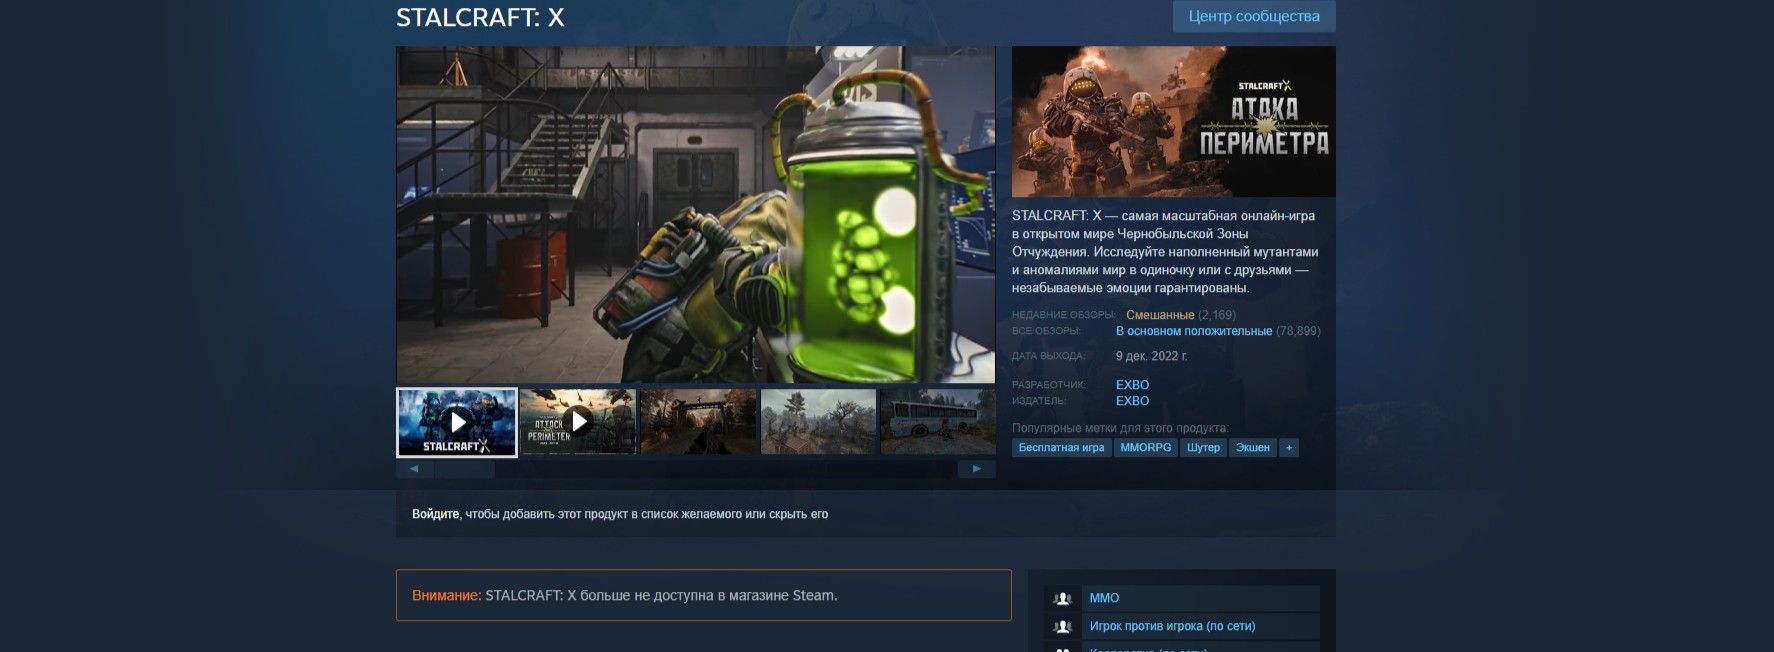Select the Экшен tag
The width and height of the screenshot is (1774, 652).
[1252, 448]
